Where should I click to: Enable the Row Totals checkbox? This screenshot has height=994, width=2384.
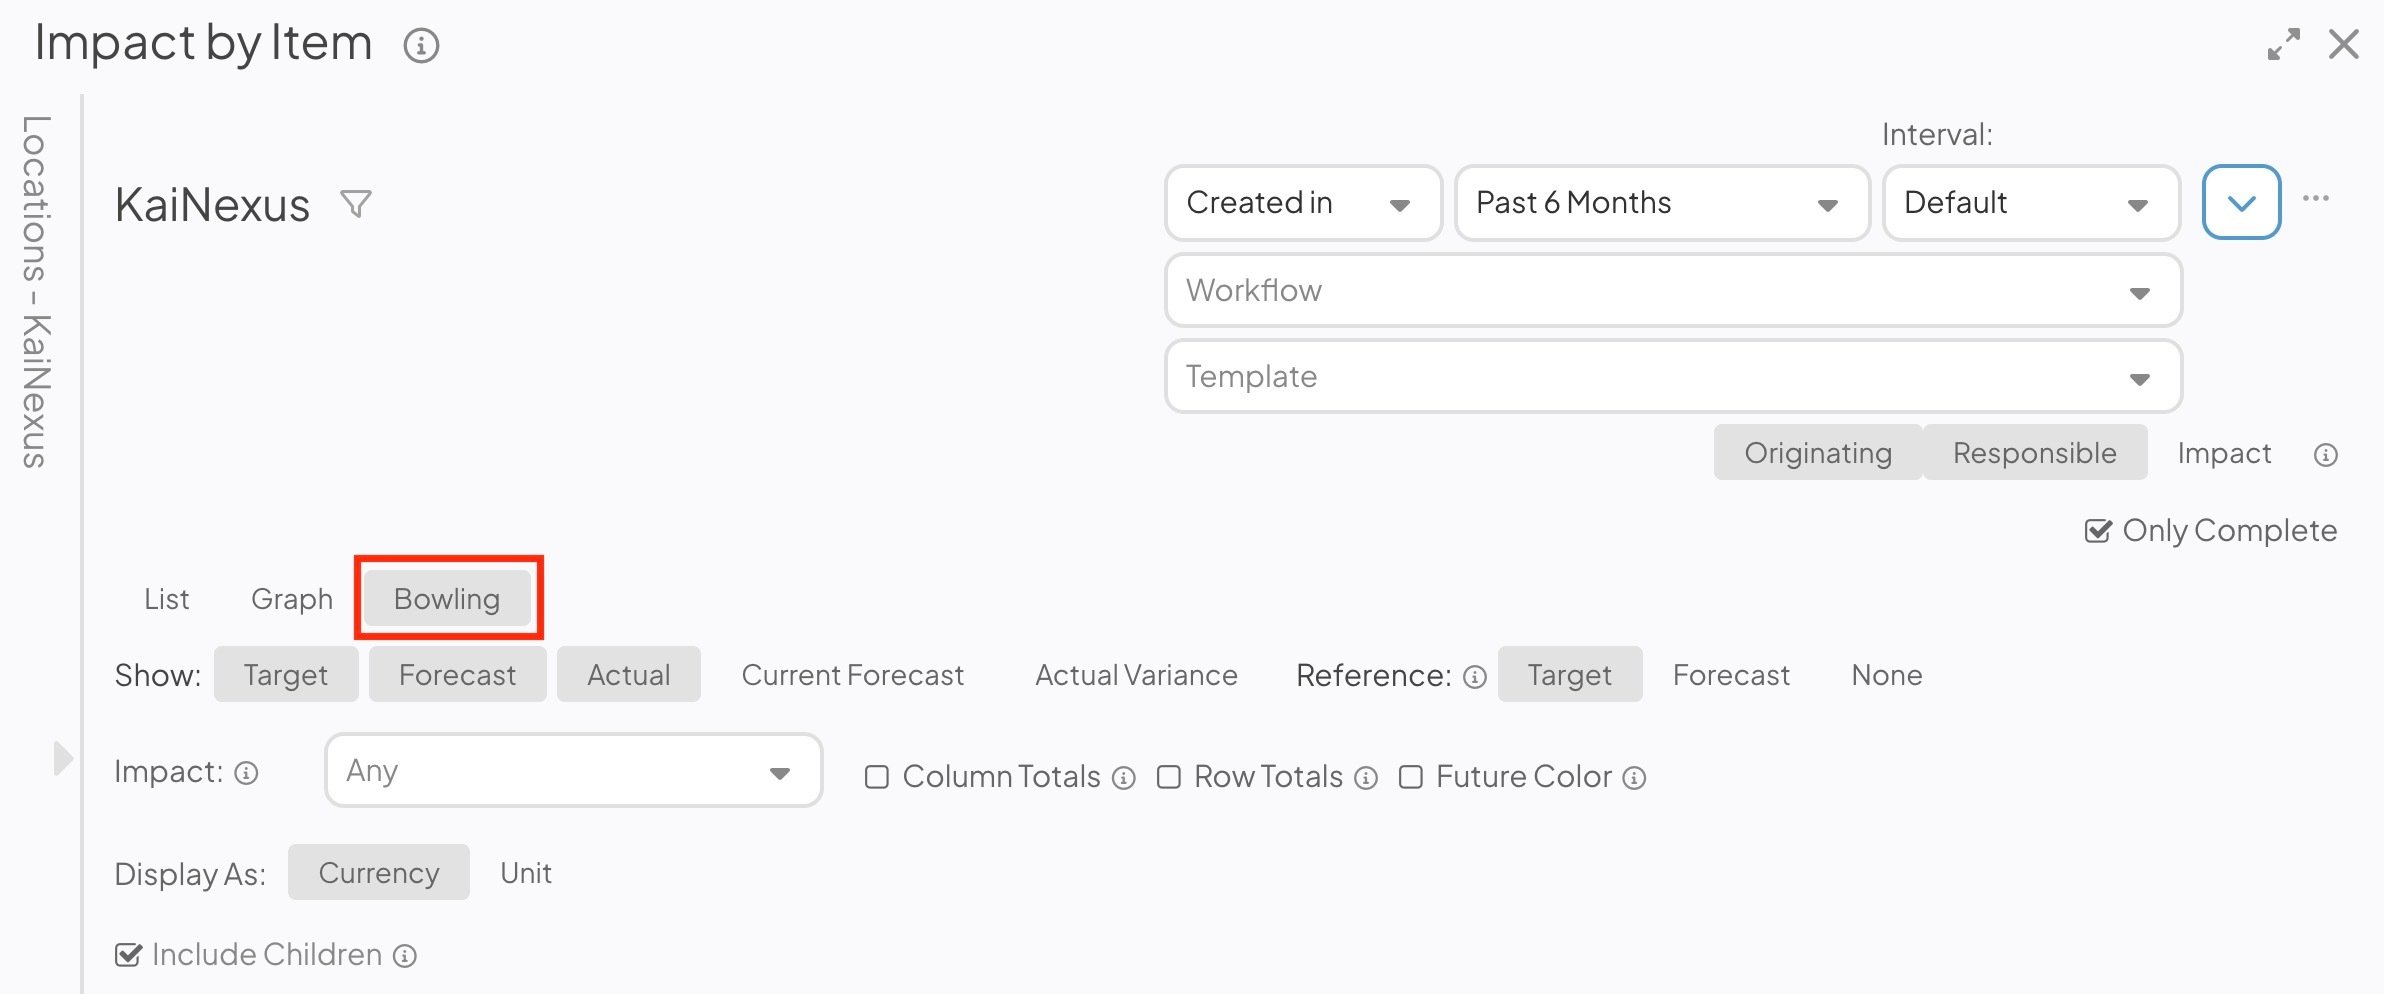1168,777
